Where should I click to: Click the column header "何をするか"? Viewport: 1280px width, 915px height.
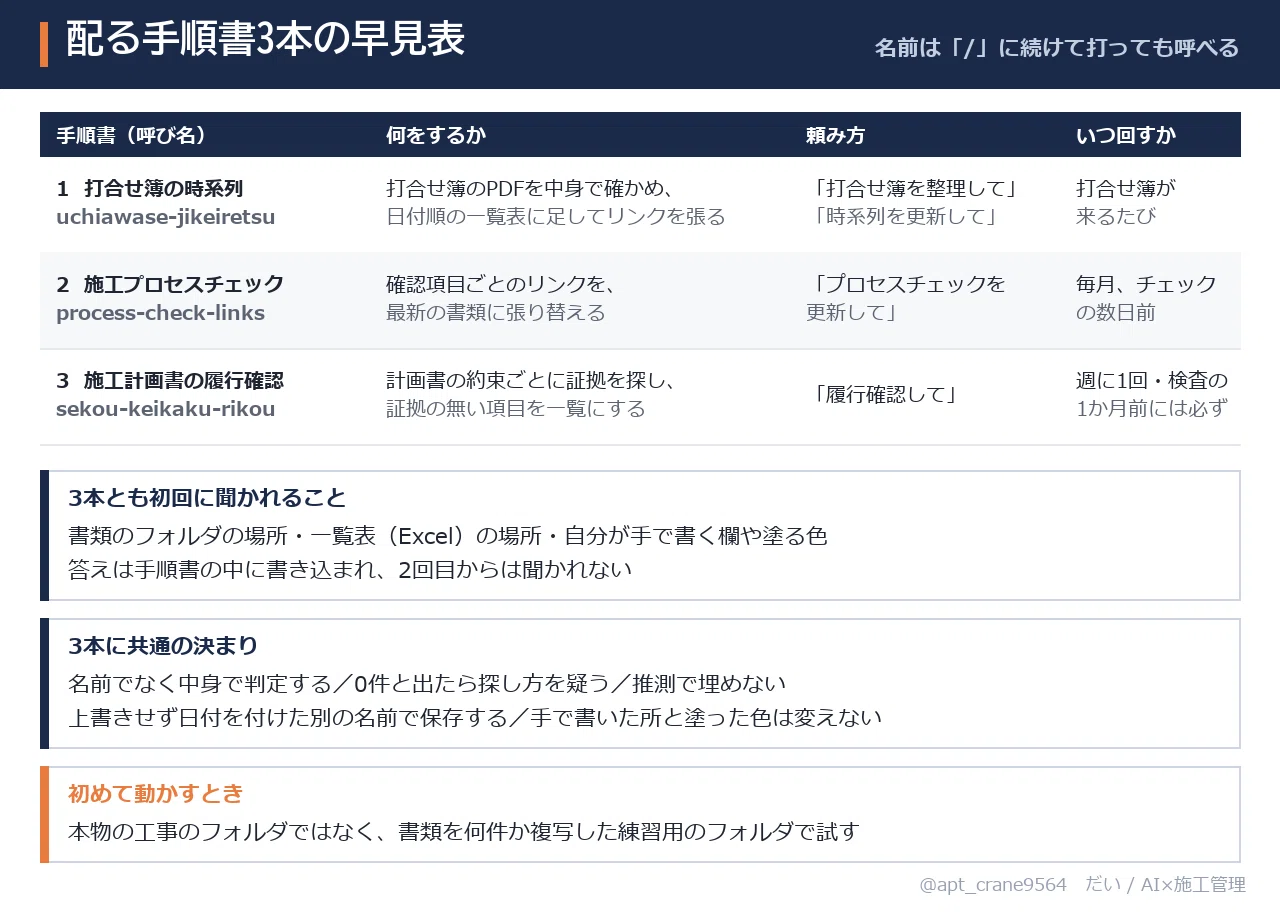436,135
